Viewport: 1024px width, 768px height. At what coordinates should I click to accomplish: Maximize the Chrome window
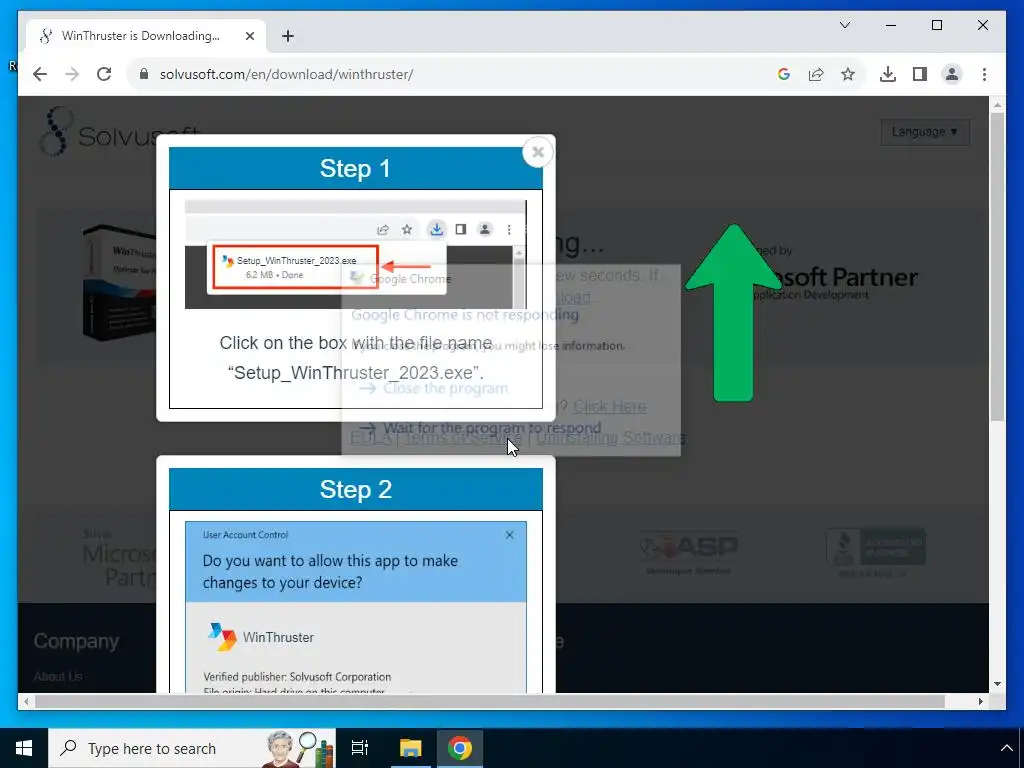pyautogui.click(x=936, y=25)
